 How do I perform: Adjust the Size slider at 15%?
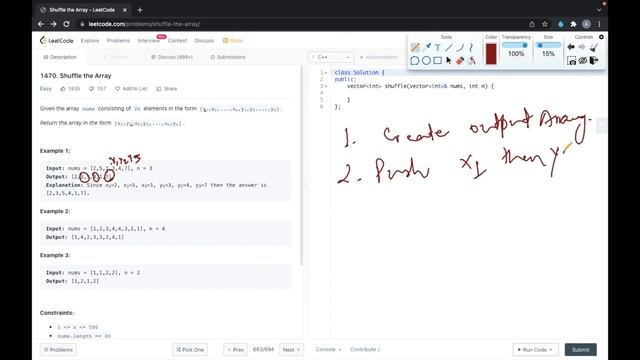coord(549,45)
